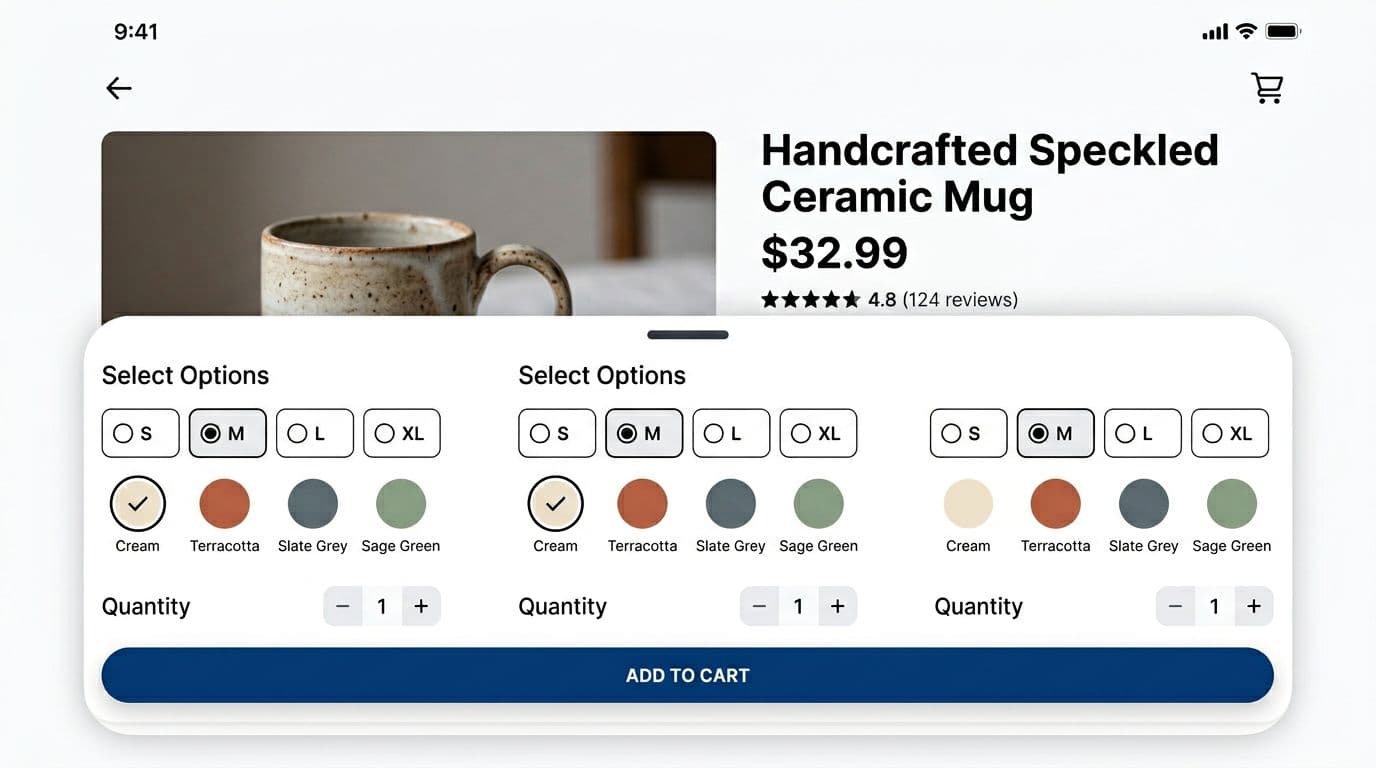Tap the 124 reviews link
1376x768 pixels.
960,299
